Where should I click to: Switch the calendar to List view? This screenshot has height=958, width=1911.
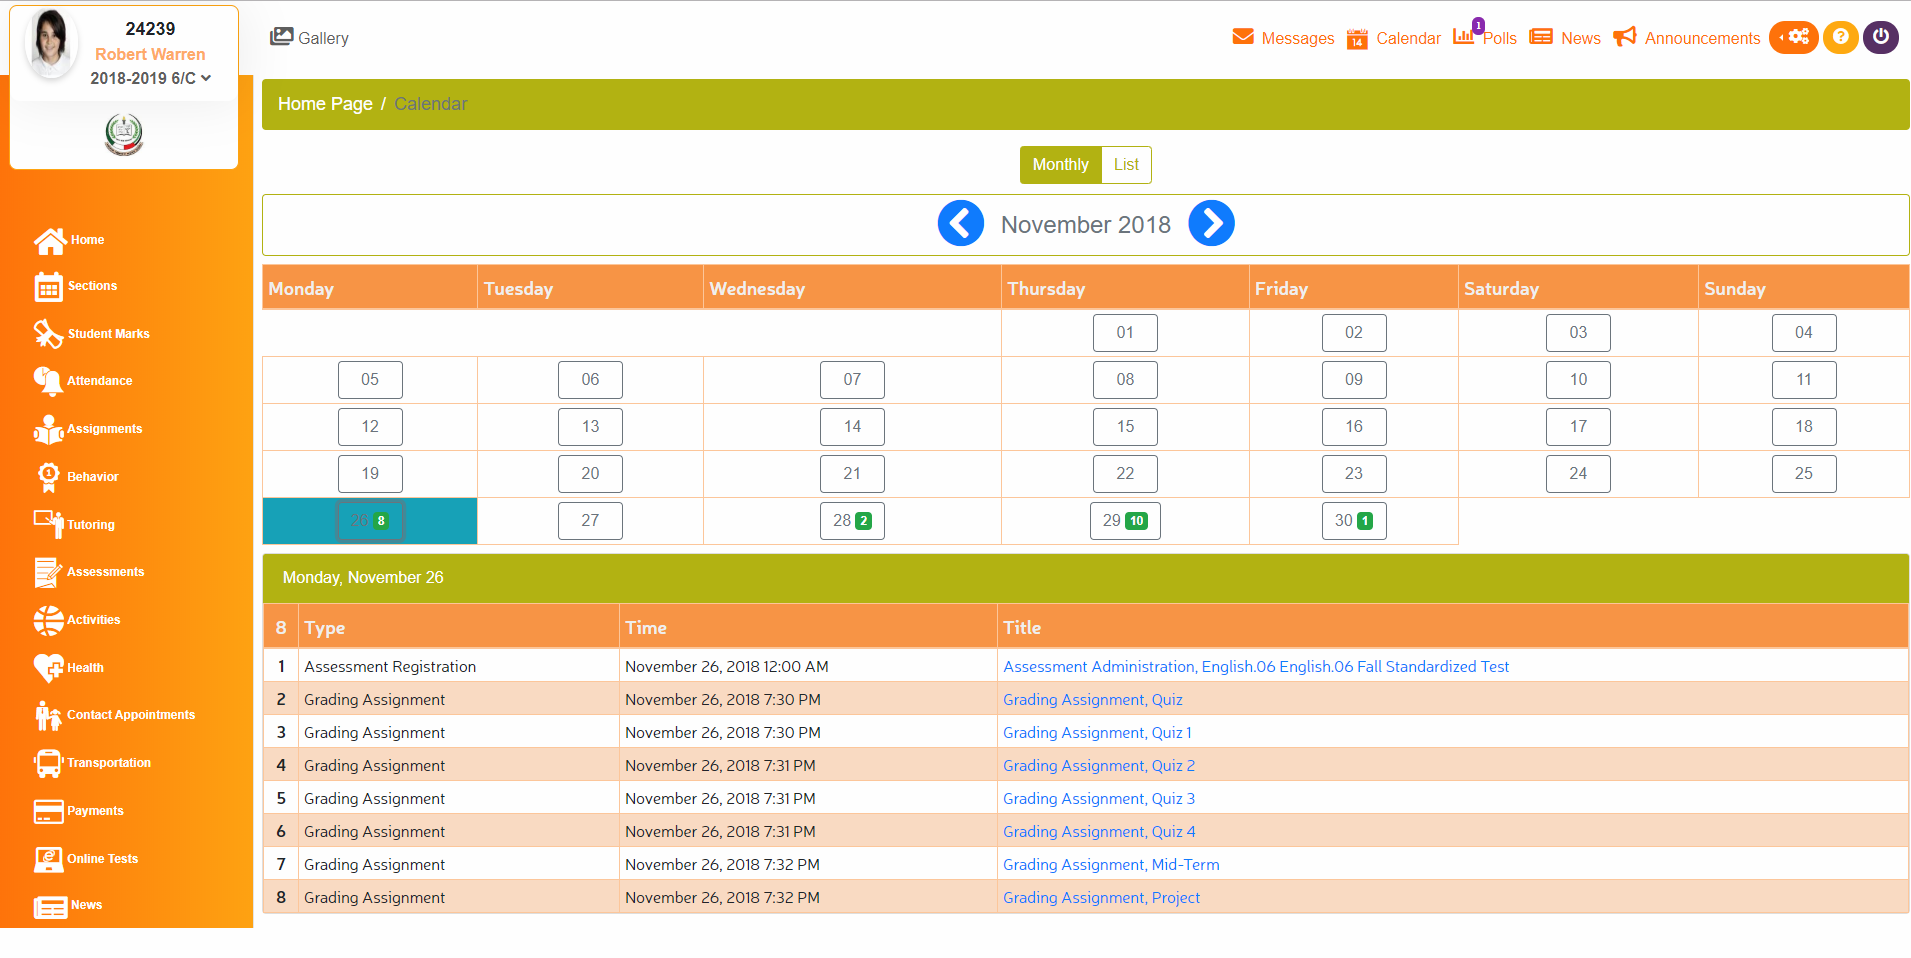pos(1126,164)
